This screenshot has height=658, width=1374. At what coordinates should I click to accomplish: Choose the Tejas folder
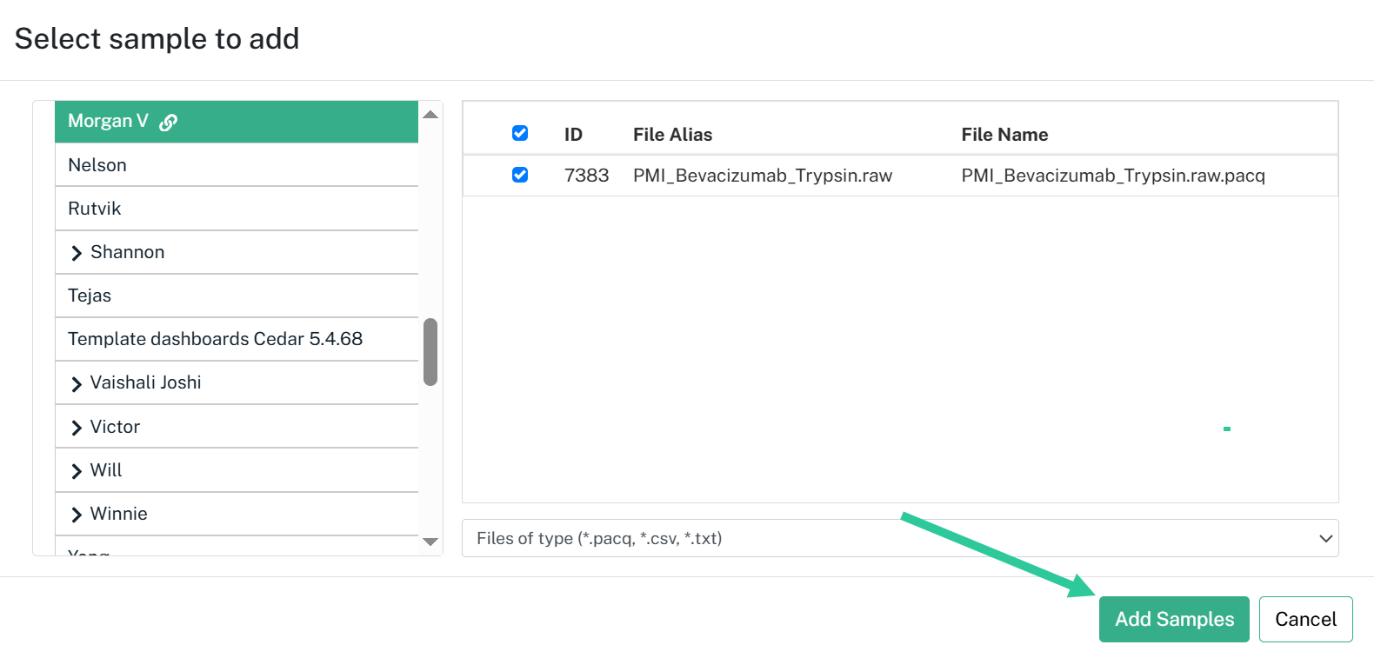[x=237, y=296]
